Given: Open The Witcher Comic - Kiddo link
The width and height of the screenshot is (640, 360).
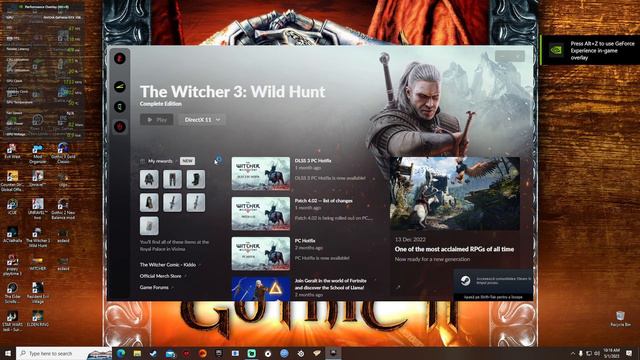Looking at the screenshot, I should pos(168,264).
